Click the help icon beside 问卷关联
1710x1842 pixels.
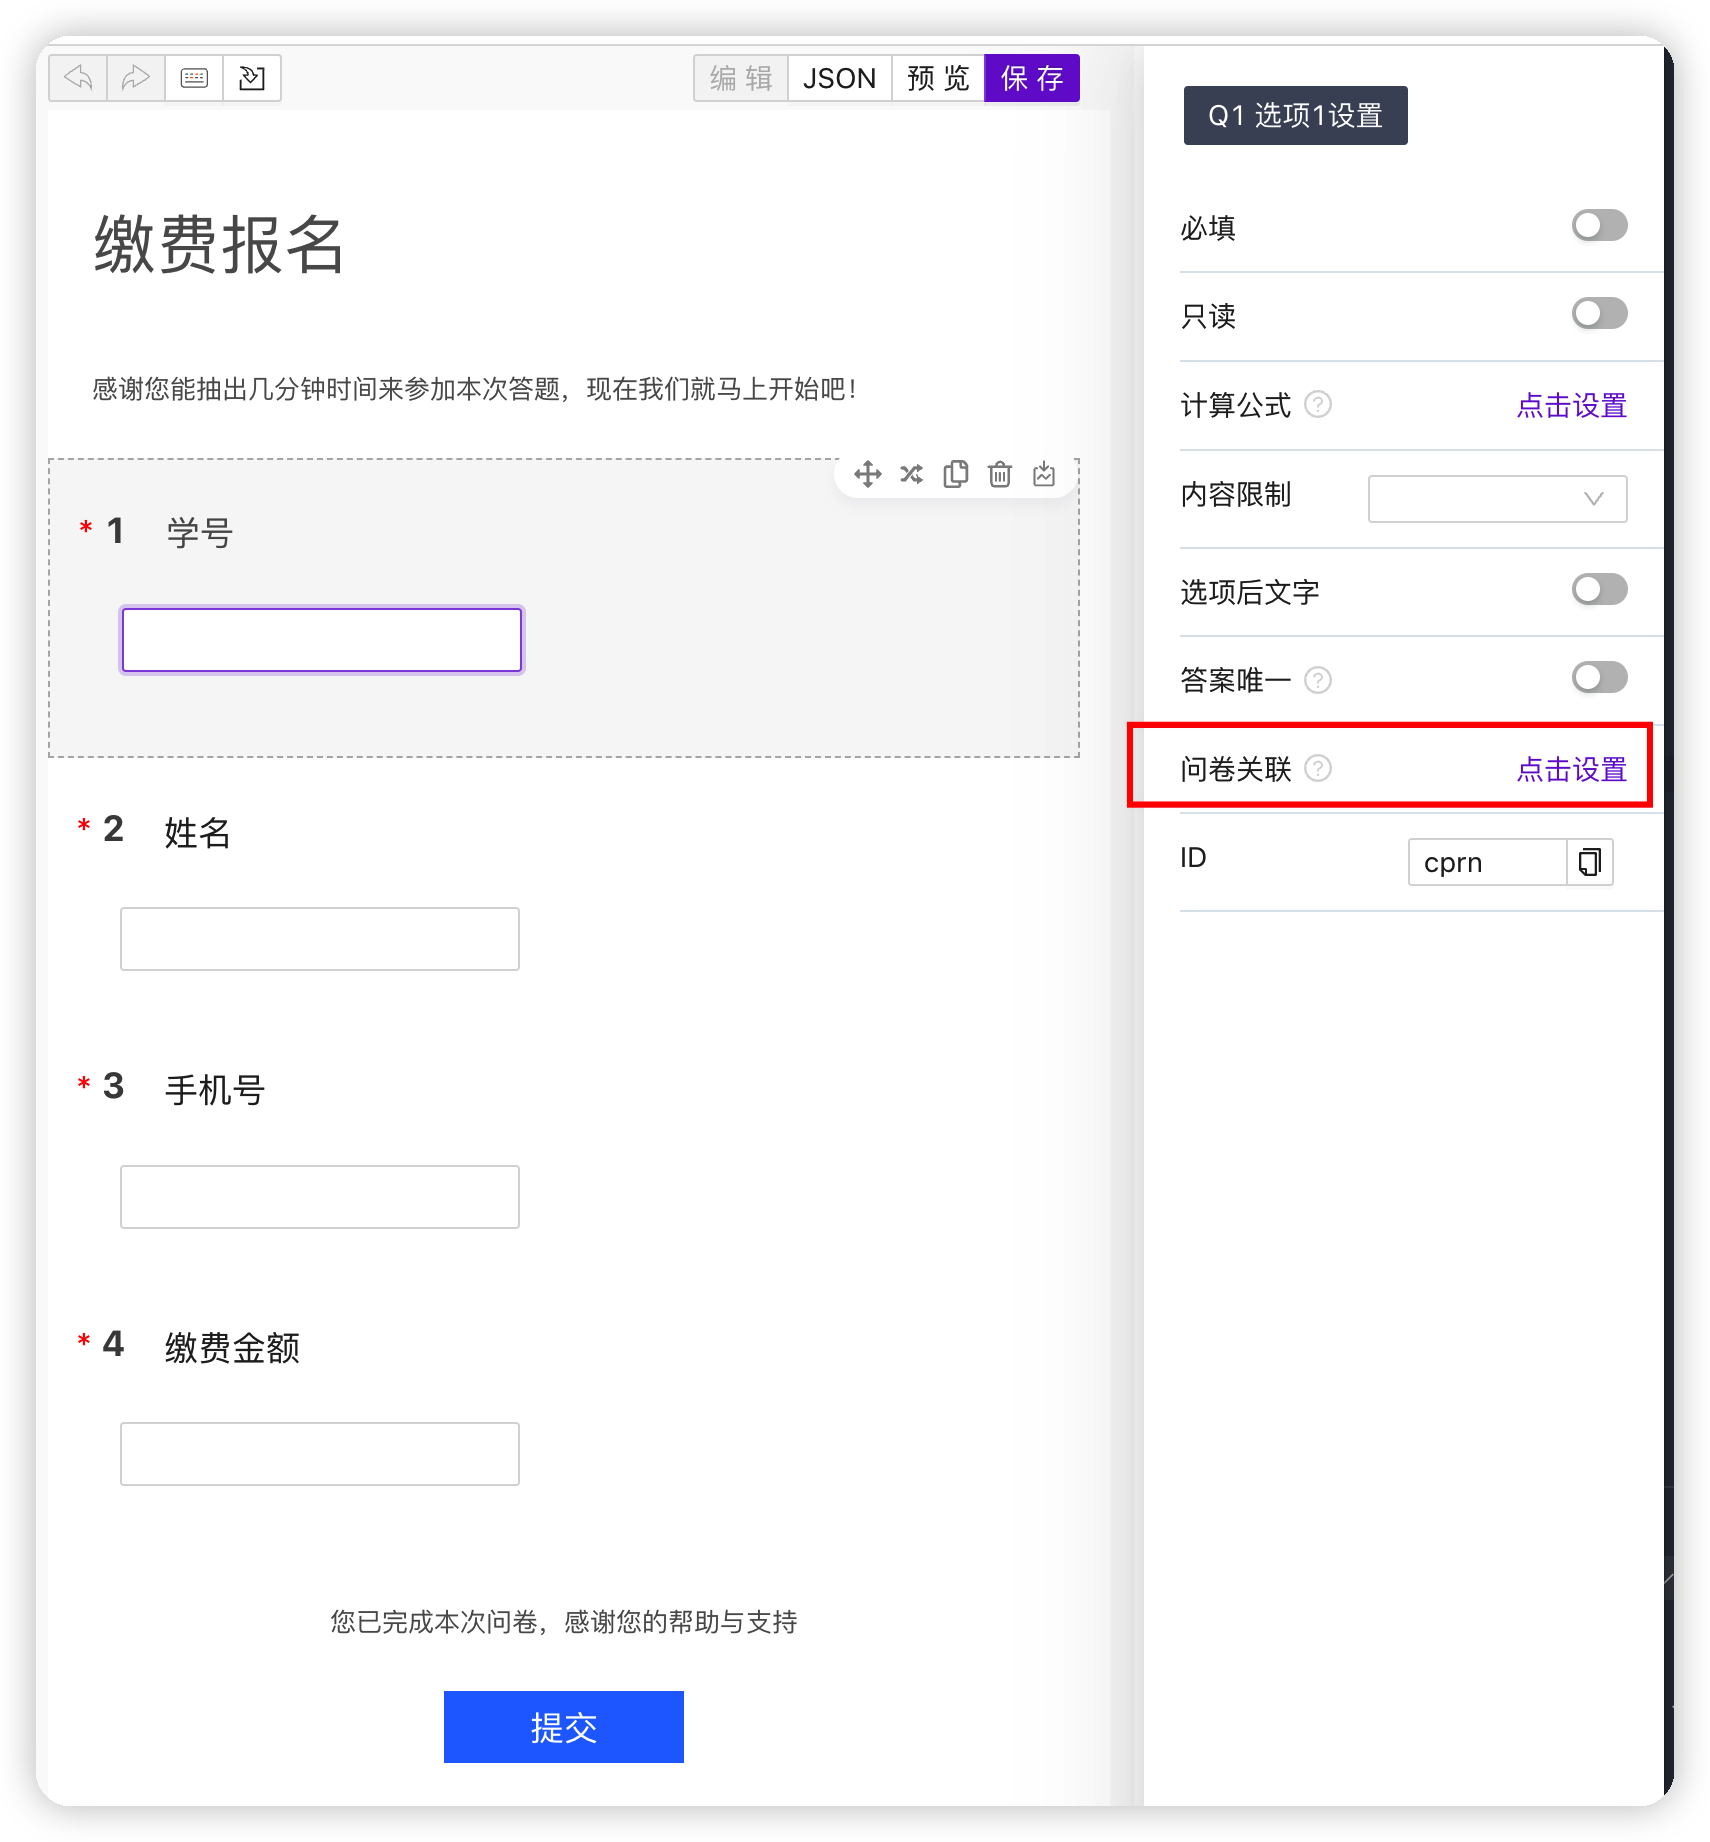point(1320,769)
